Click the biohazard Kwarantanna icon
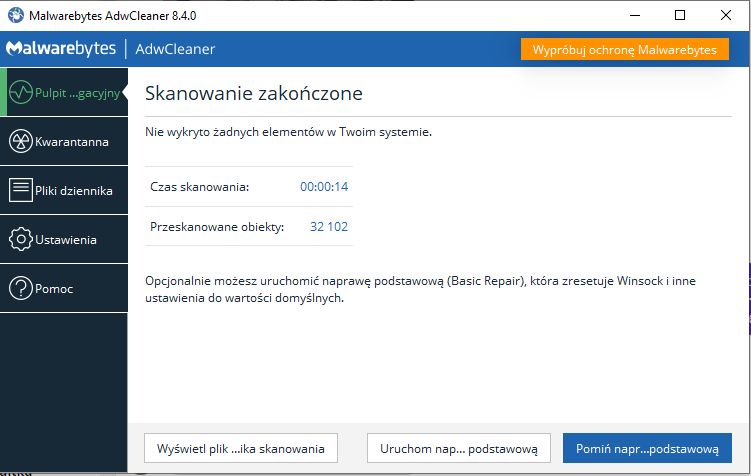This screenshot has height=476, width=751. point(20,141)
